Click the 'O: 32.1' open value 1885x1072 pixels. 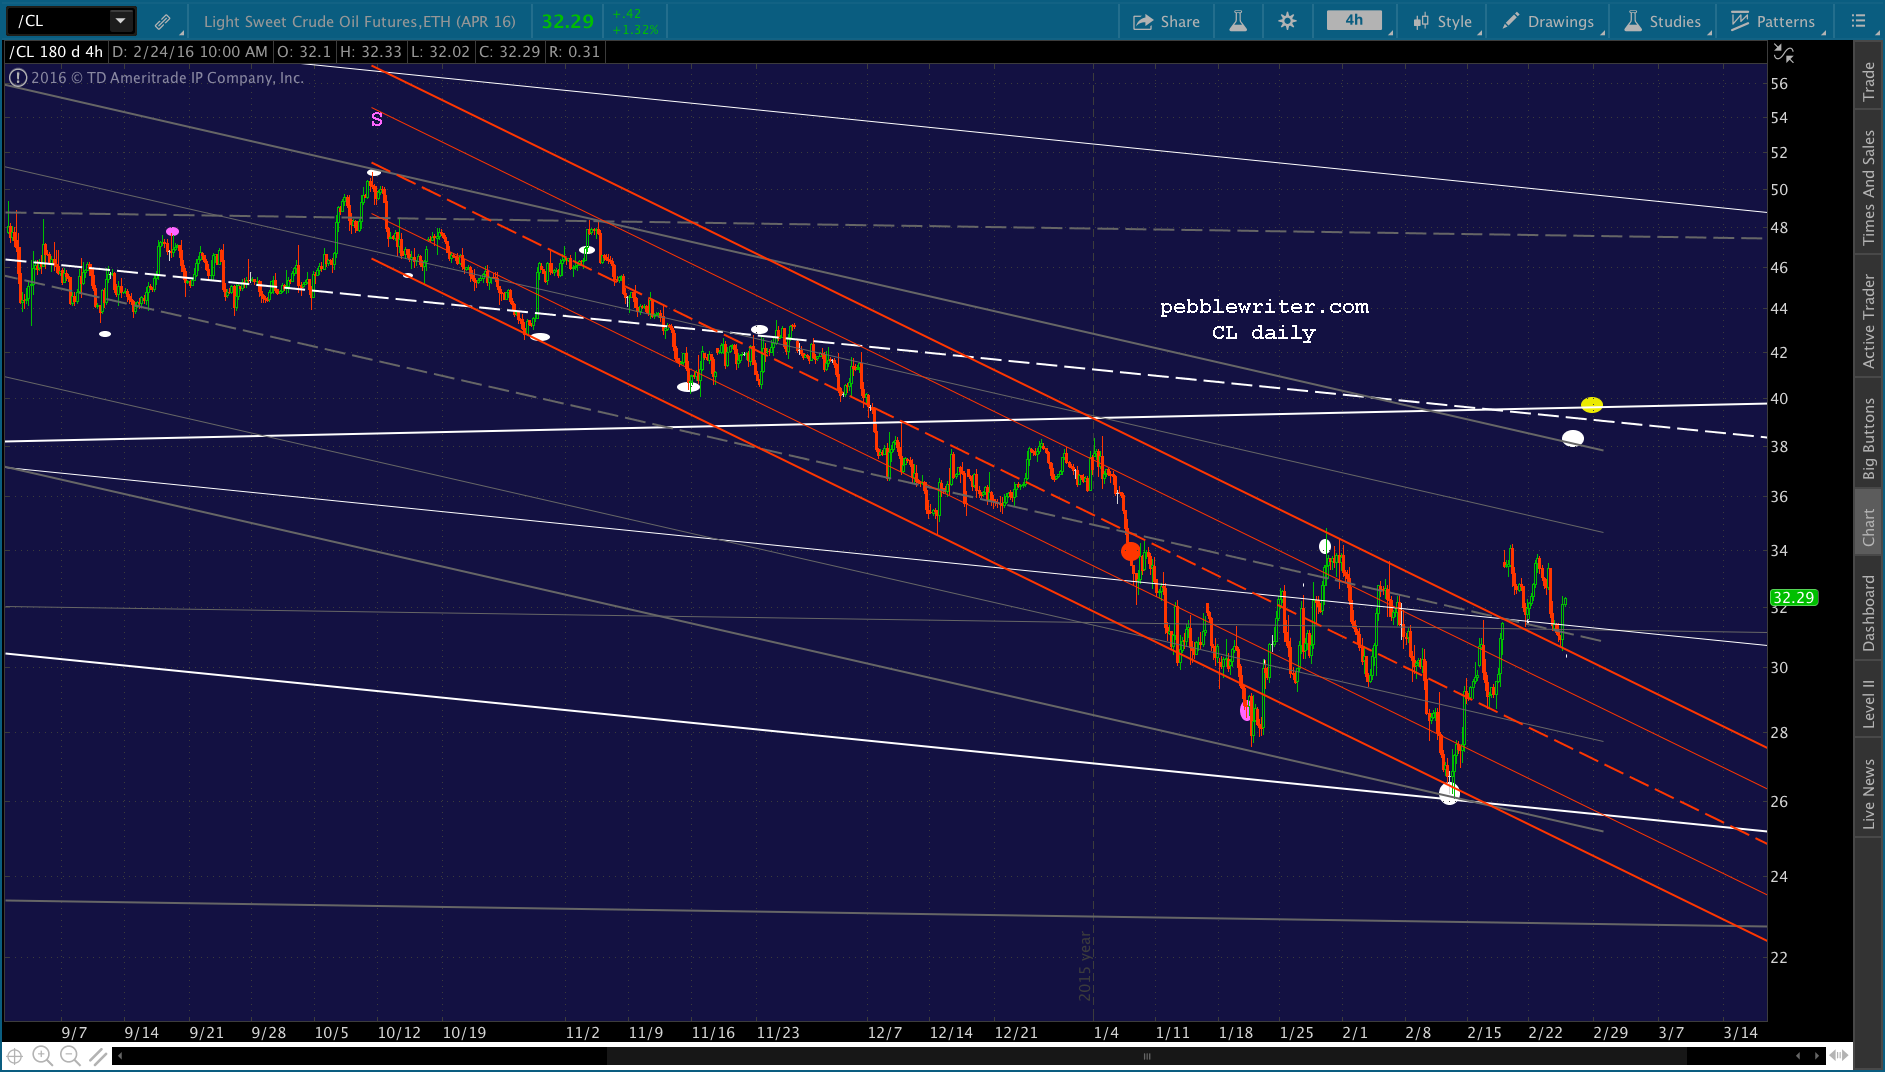click(303, 51)
